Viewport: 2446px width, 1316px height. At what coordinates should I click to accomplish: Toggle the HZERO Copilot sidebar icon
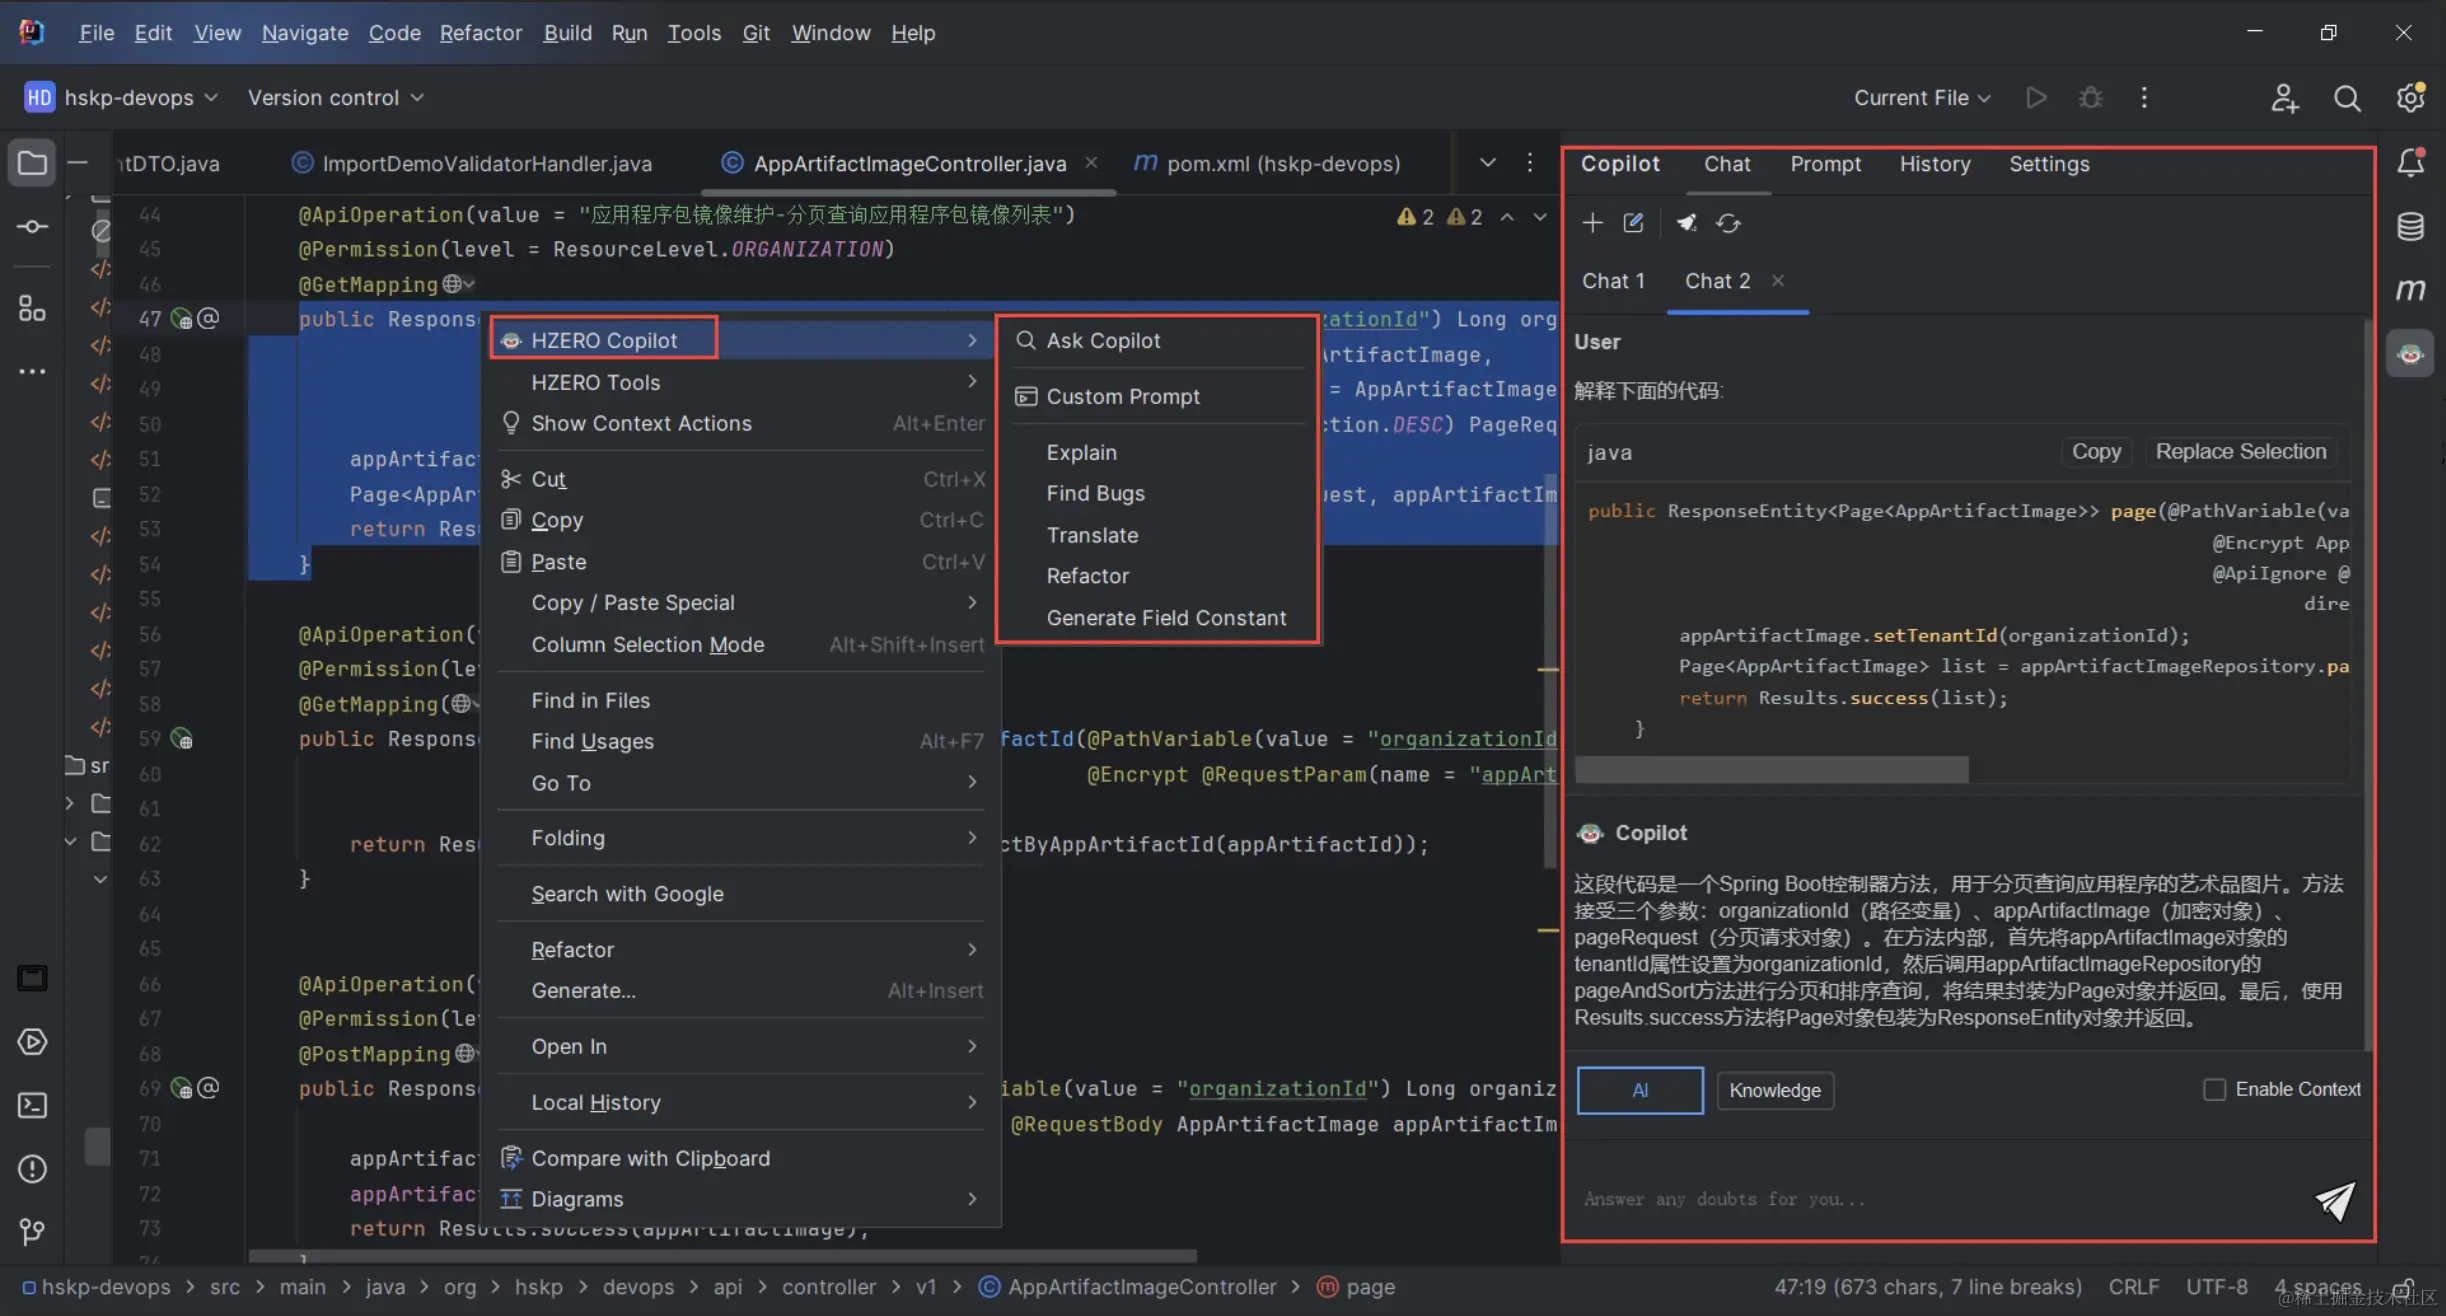click(2411, 353)
